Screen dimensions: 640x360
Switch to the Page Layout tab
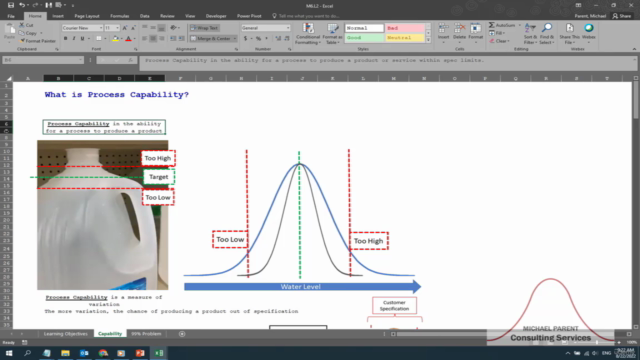click(87, 16)
